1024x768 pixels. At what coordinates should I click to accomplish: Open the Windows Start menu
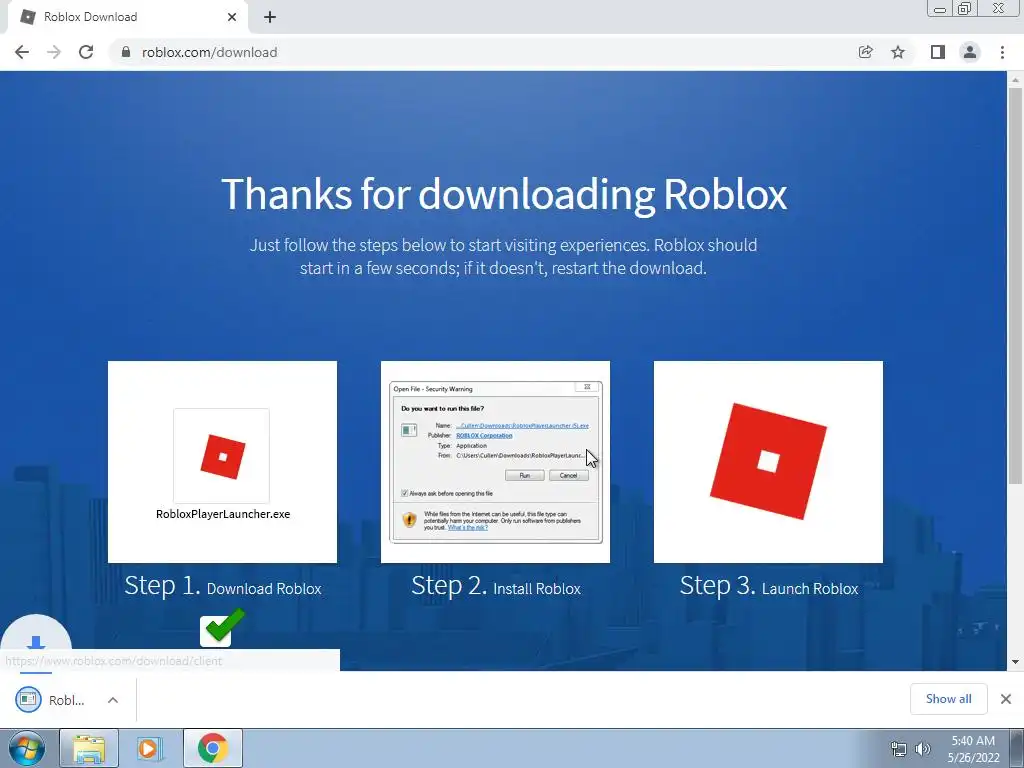tap(27, 748)
